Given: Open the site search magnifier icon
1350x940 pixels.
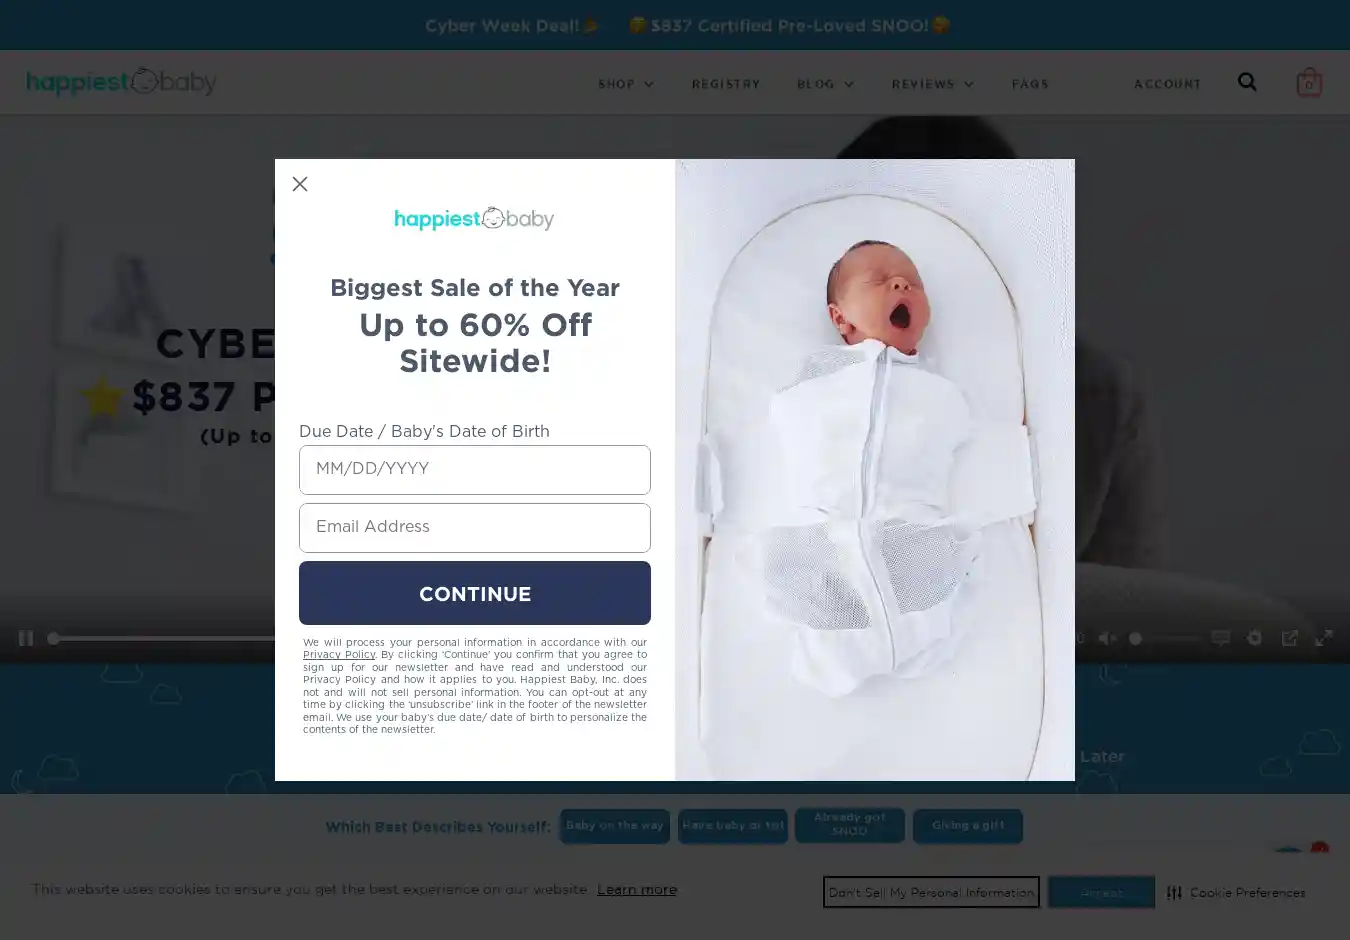Looking at the screenshot, I should coord(1247,82).
